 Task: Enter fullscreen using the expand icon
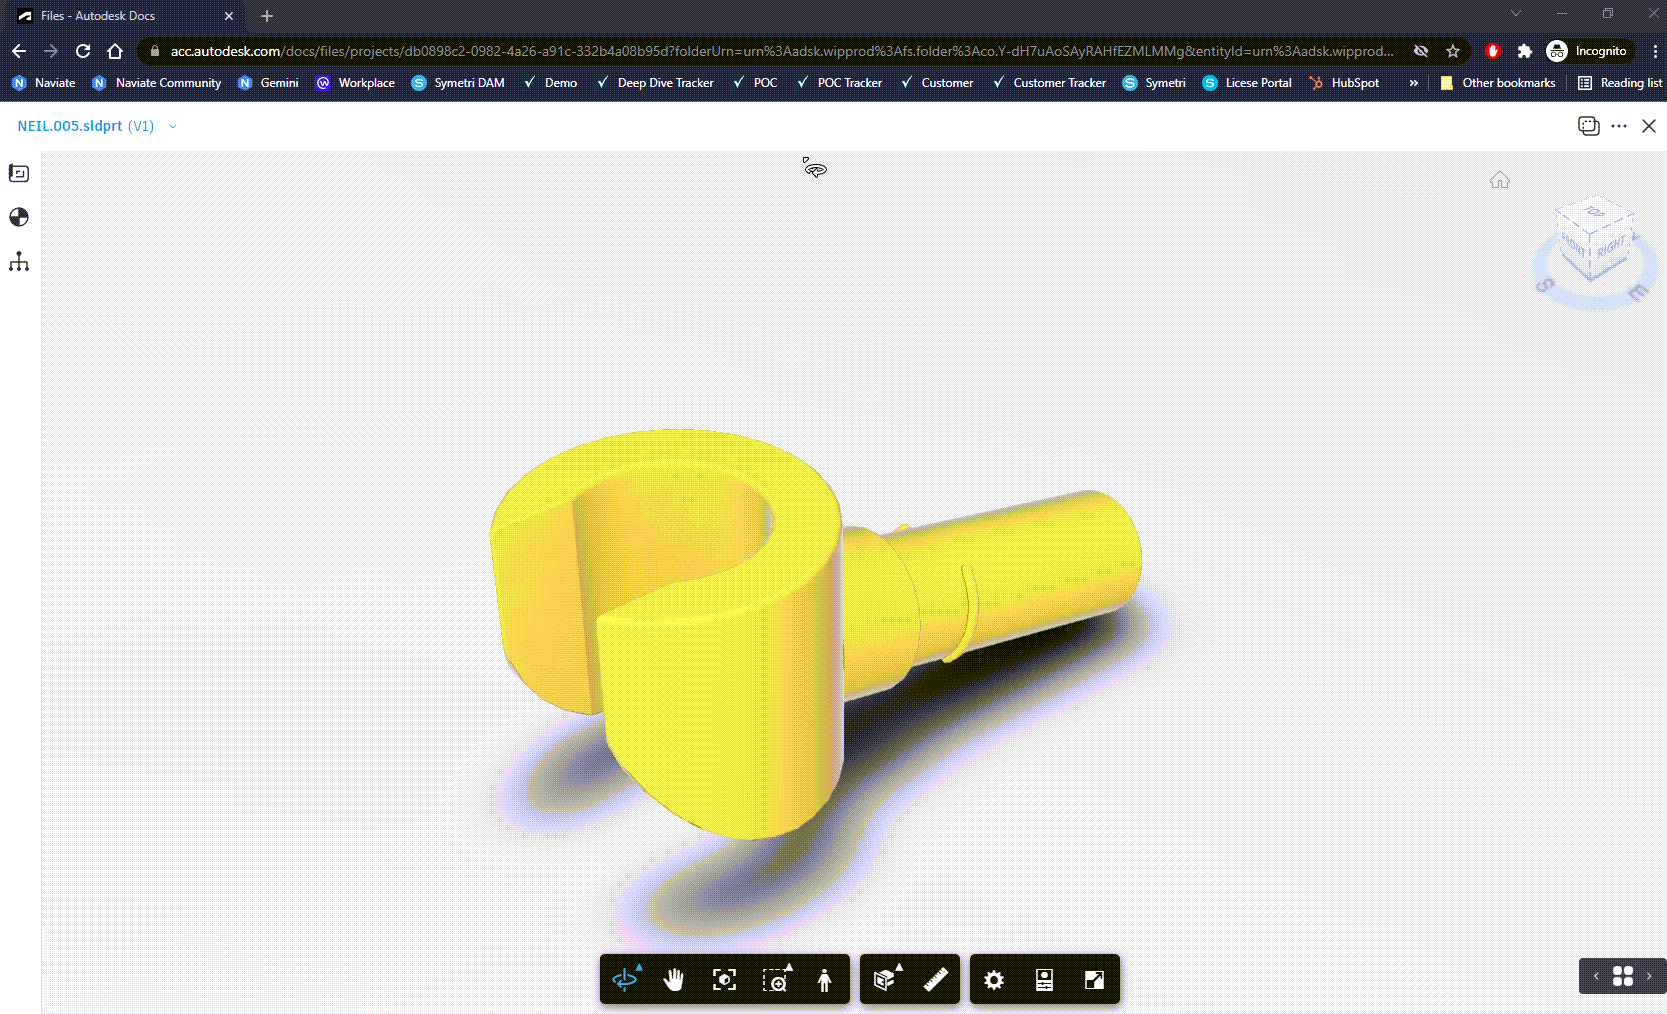coord(1093,980)
